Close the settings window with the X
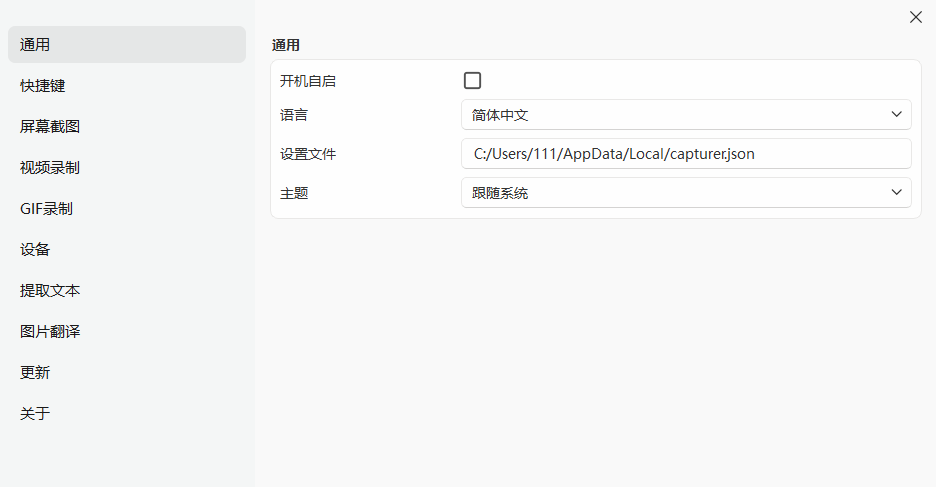The width and height of the screenshot is (936, 487). click(x=915, y=17)
